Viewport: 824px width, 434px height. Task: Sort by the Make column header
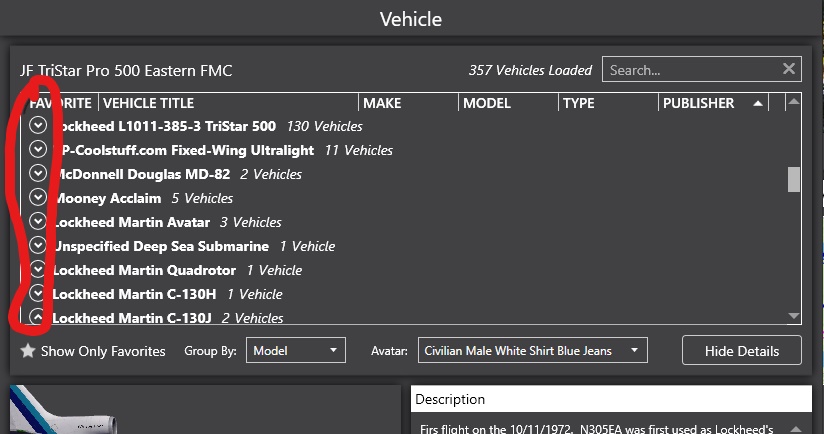click(408, 103)
